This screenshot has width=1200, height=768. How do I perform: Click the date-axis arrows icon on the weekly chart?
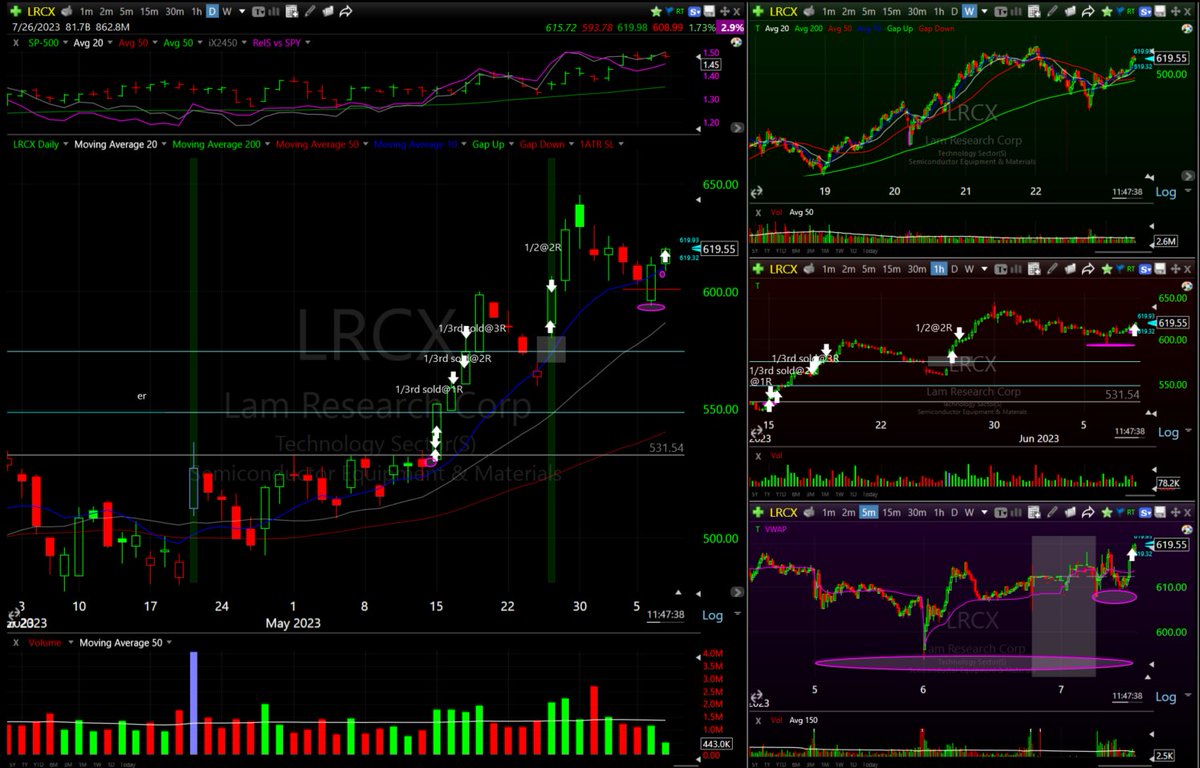[756, 190]
